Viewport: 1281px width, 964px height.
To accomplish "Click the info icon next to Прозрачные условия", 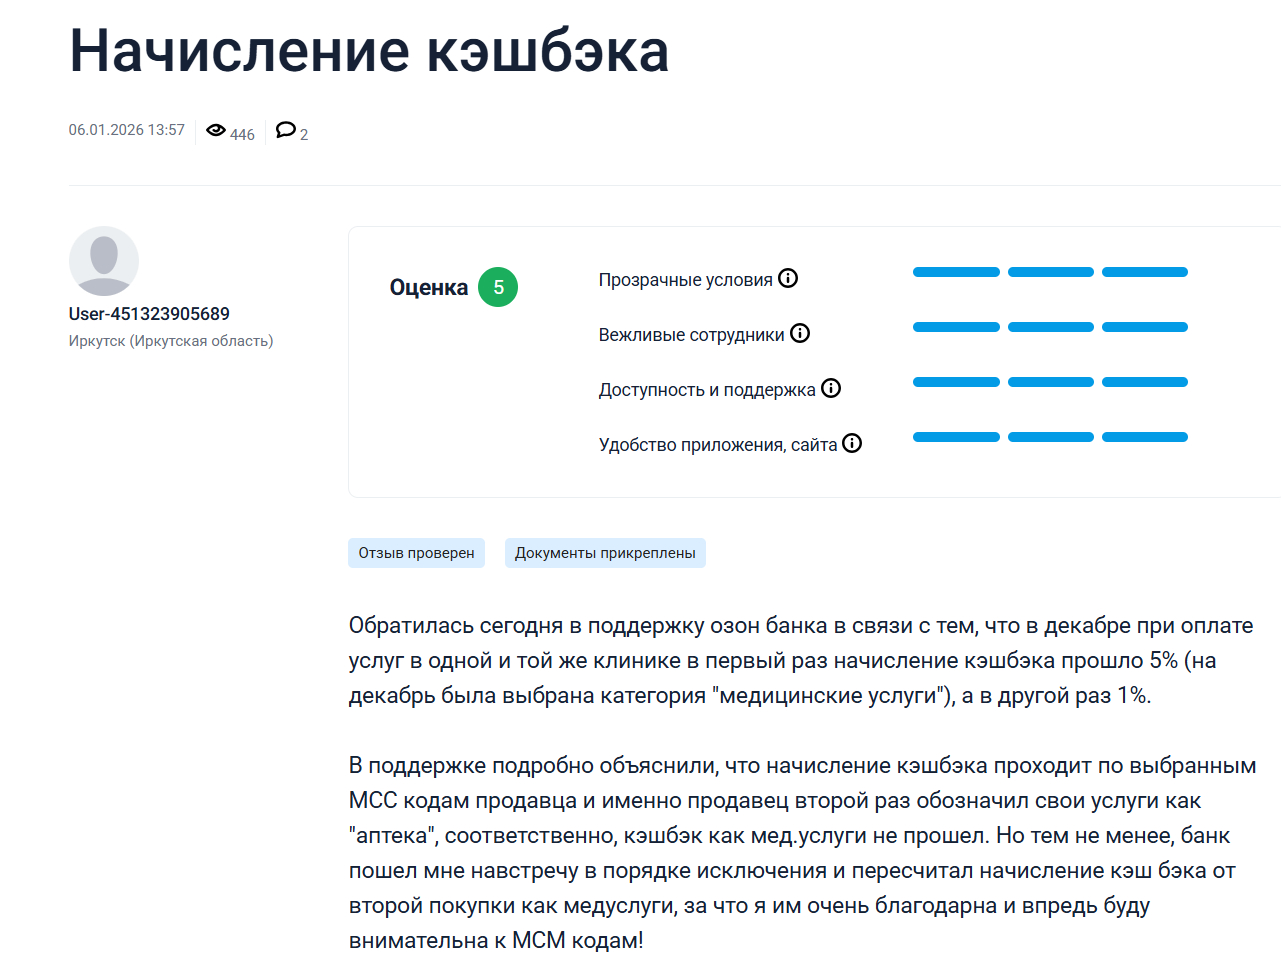I will (789, 278).
